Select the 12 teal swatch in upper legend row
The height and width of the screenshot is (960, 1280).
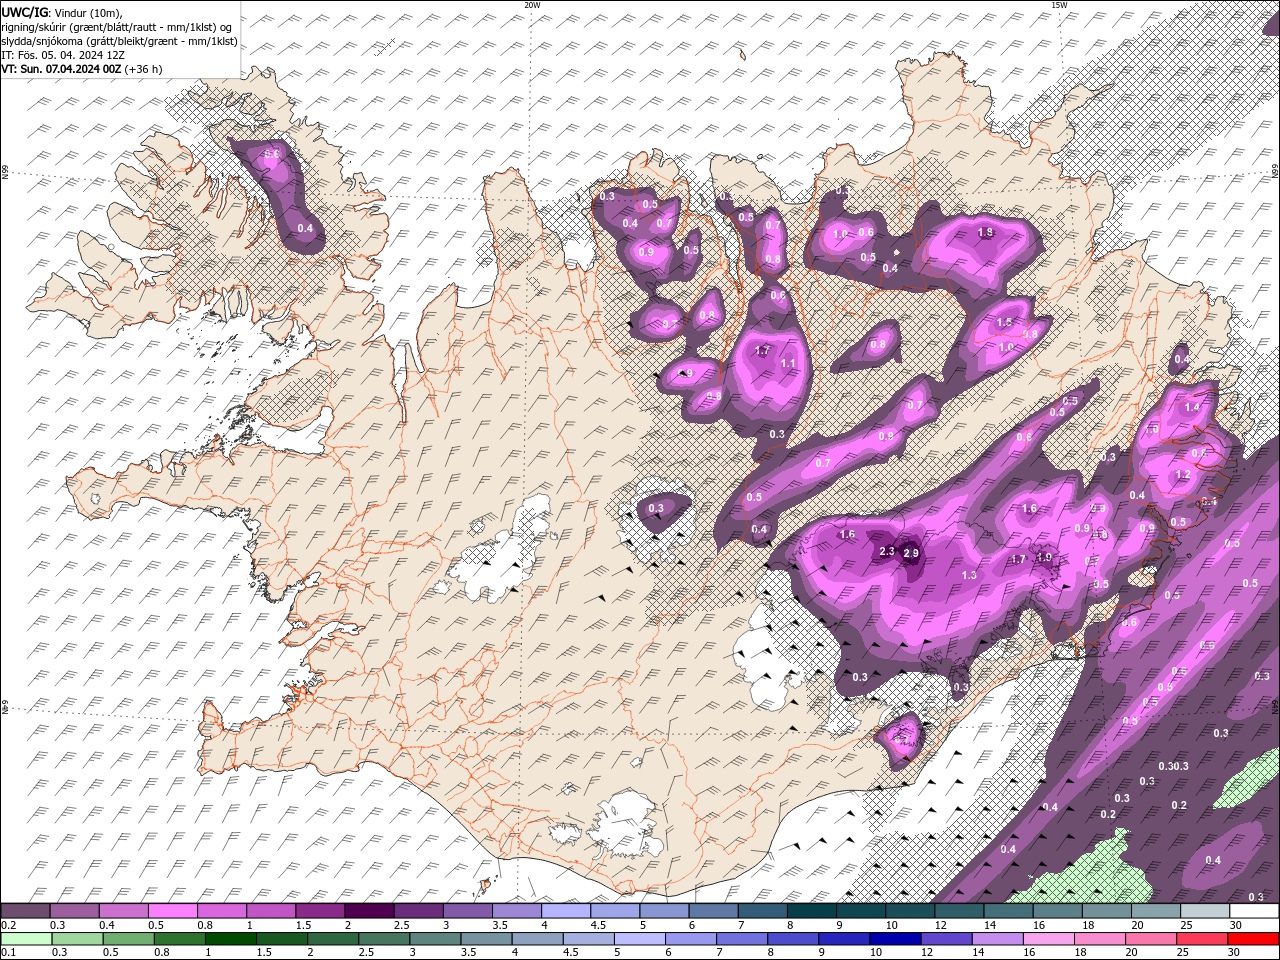point(959,911)
